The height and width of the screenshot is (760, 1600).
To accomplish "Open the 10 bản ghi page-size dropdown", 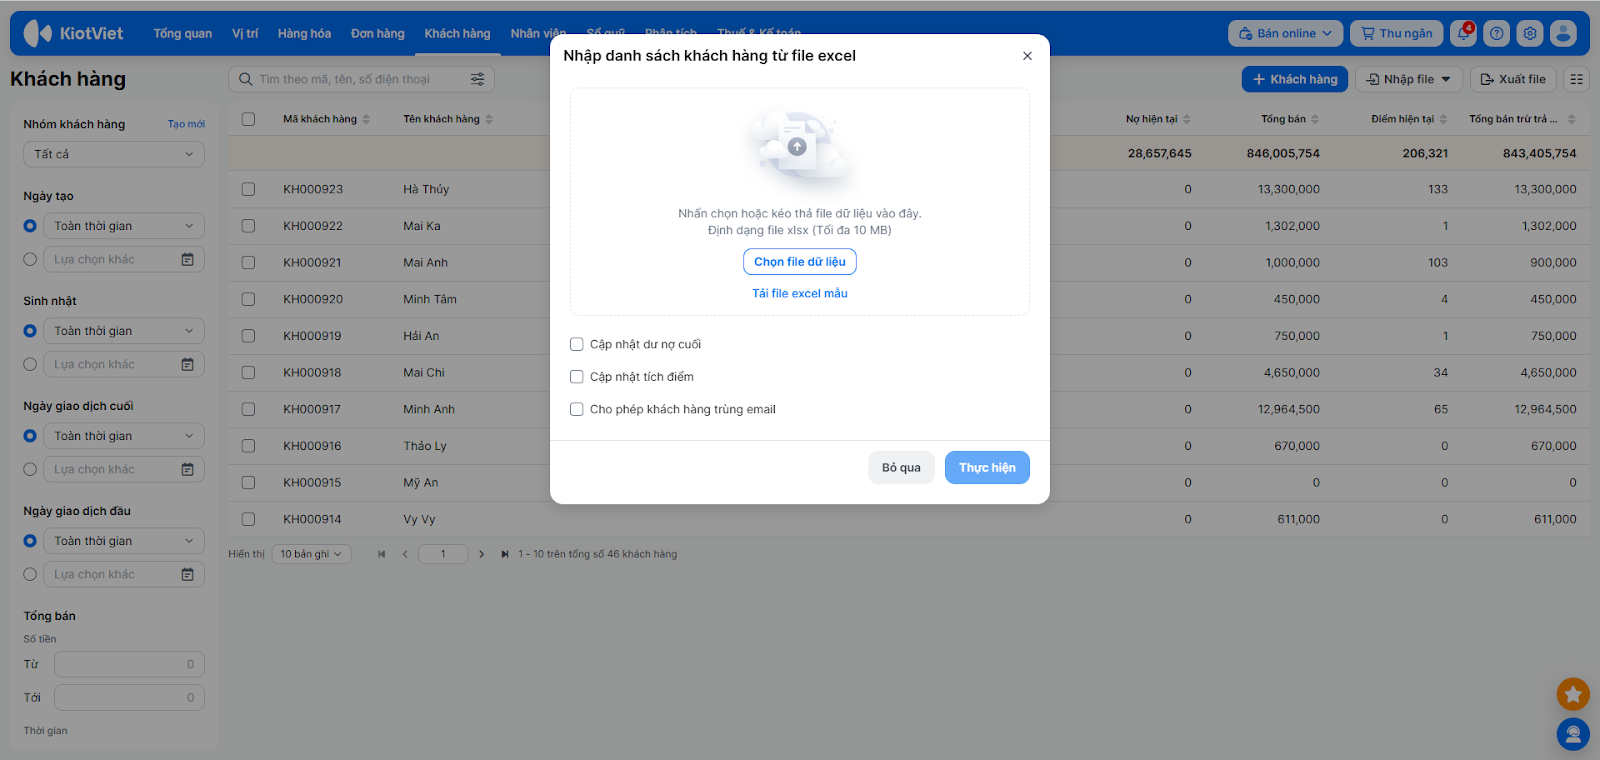I will [x=311, y=554].
